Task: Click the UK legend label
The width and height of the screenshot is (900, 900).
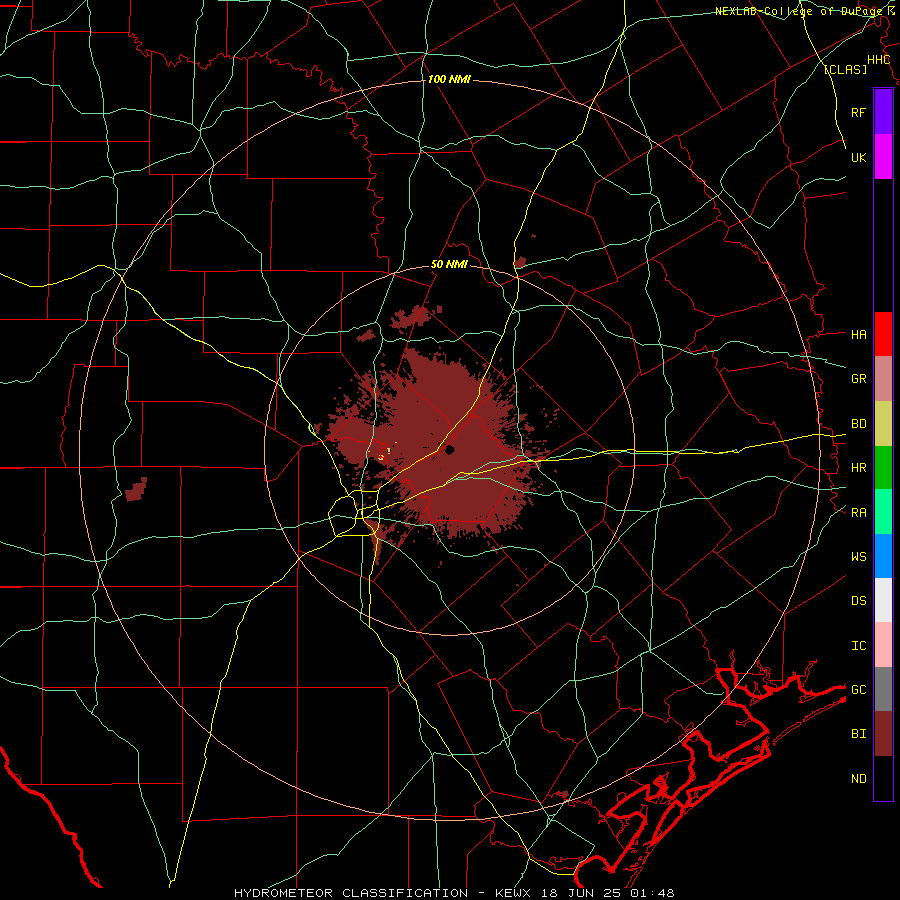Action: pos(858,157)
